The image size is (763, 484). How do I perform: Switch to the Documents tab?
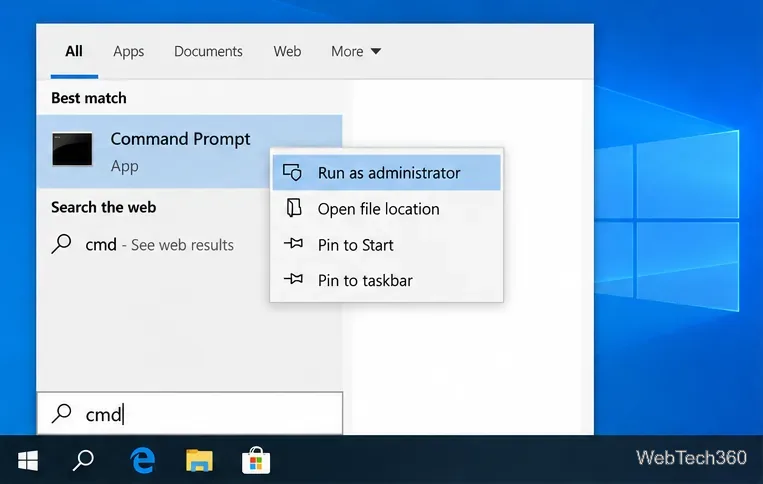pos(208,51)
